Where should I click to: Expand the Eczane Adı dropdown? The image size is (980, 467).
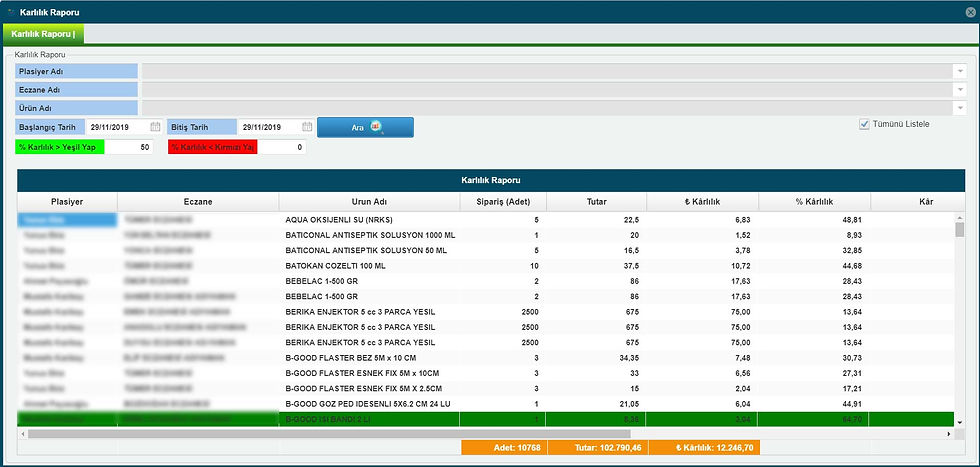[961, 90]
